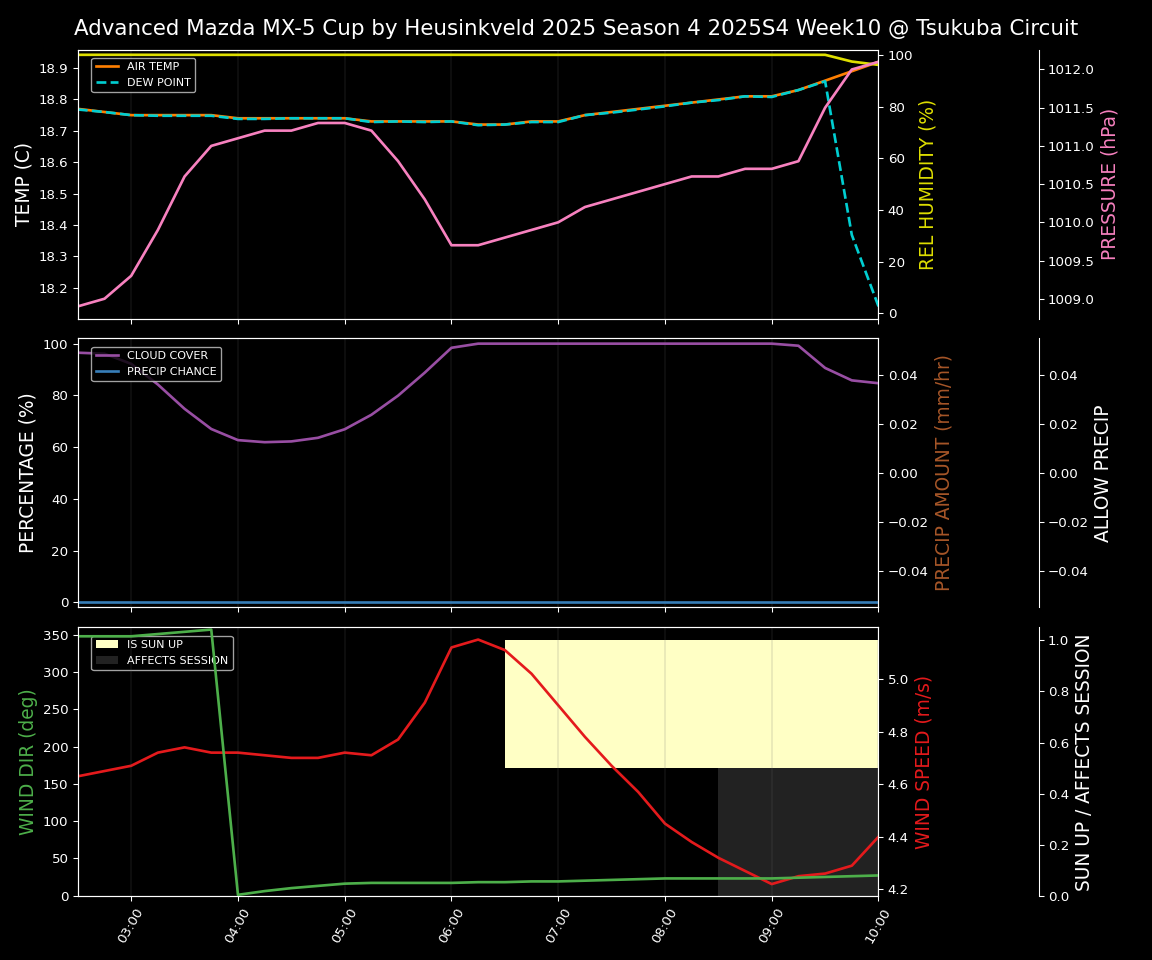This screenshot has width=1152, height=960.
Task: Click the chart title mentioning Tsukuba Circuit
Action: coord(576,28)
